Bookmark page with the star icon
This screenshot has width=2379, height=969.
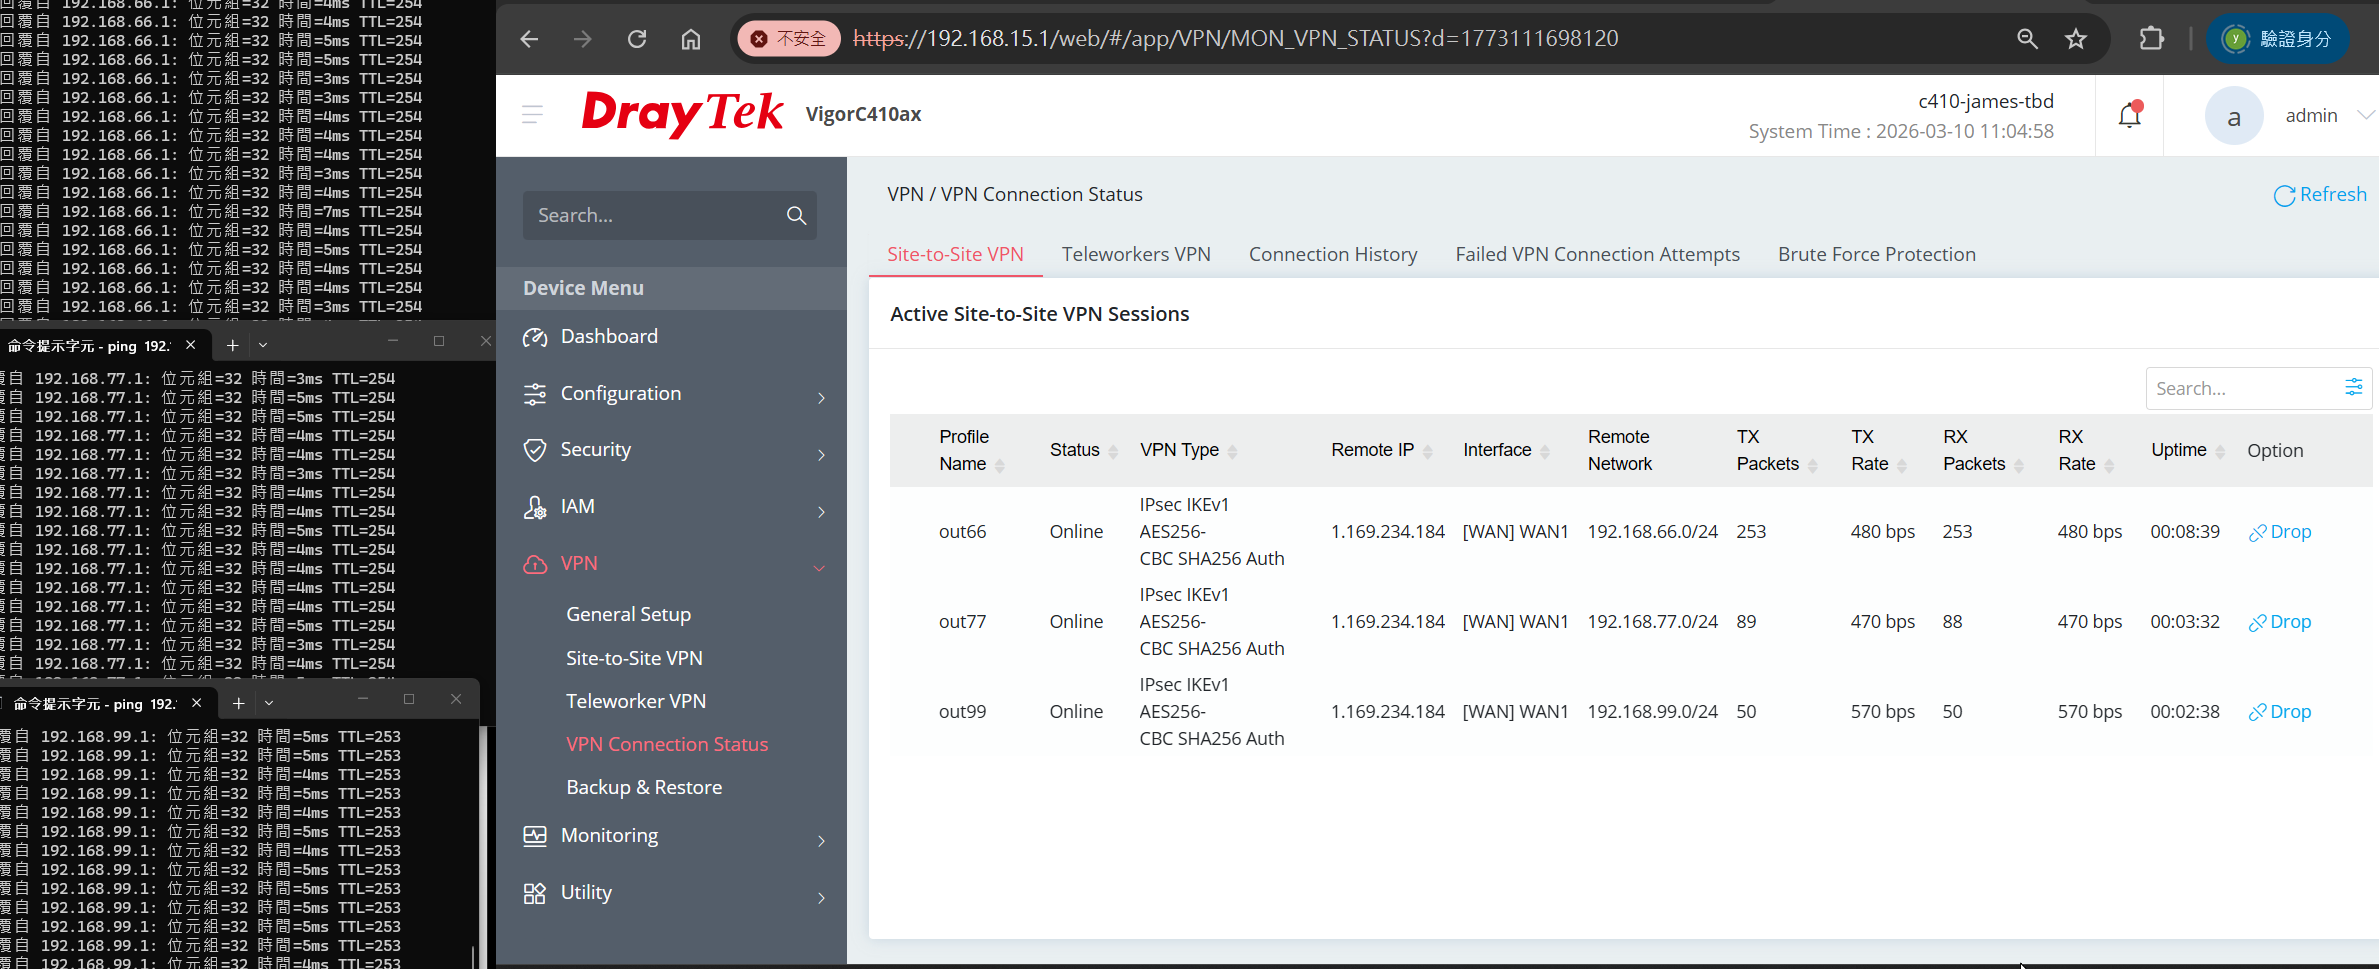coord(2076,39)
